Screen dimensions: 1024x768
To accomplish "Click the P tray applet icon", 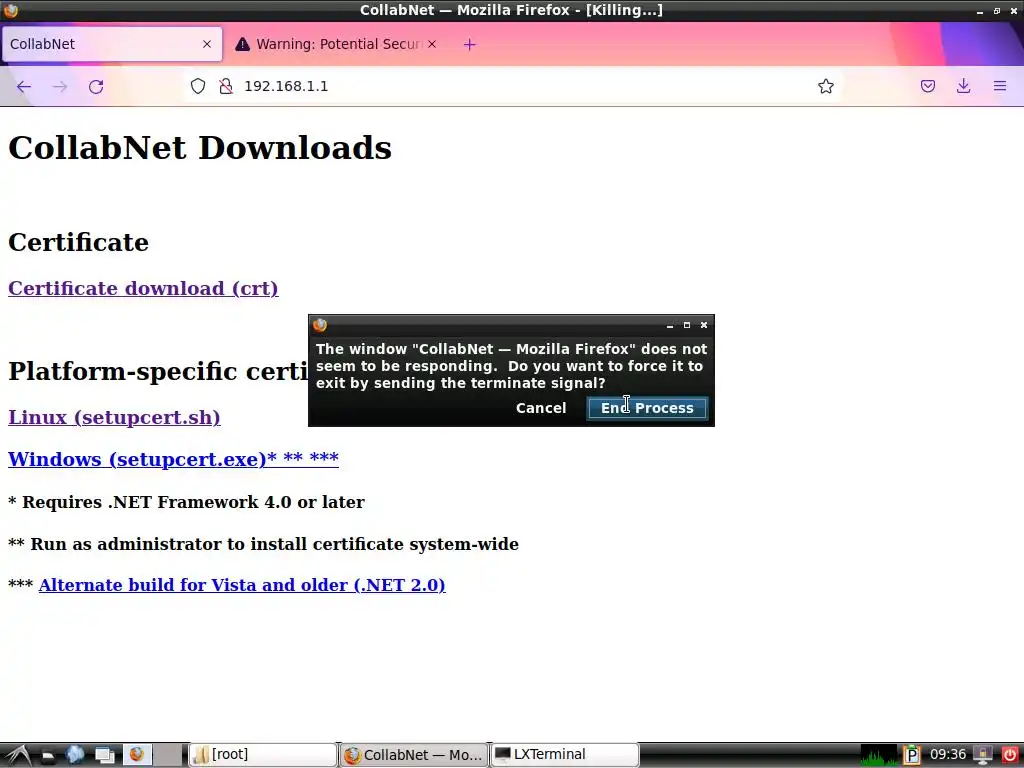I will pyautogui.click(x=912, y=756).
